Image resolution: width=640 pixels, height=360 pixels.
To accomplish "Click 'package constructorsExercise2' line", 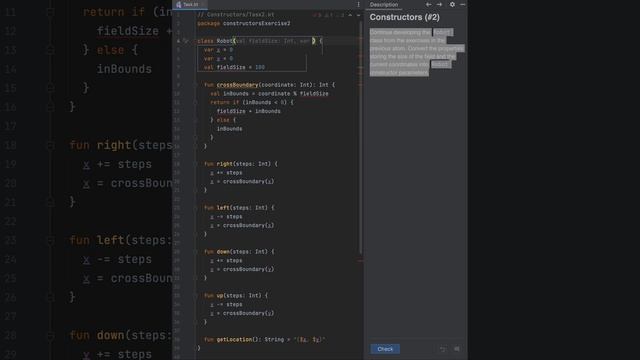I will point(244,24).
